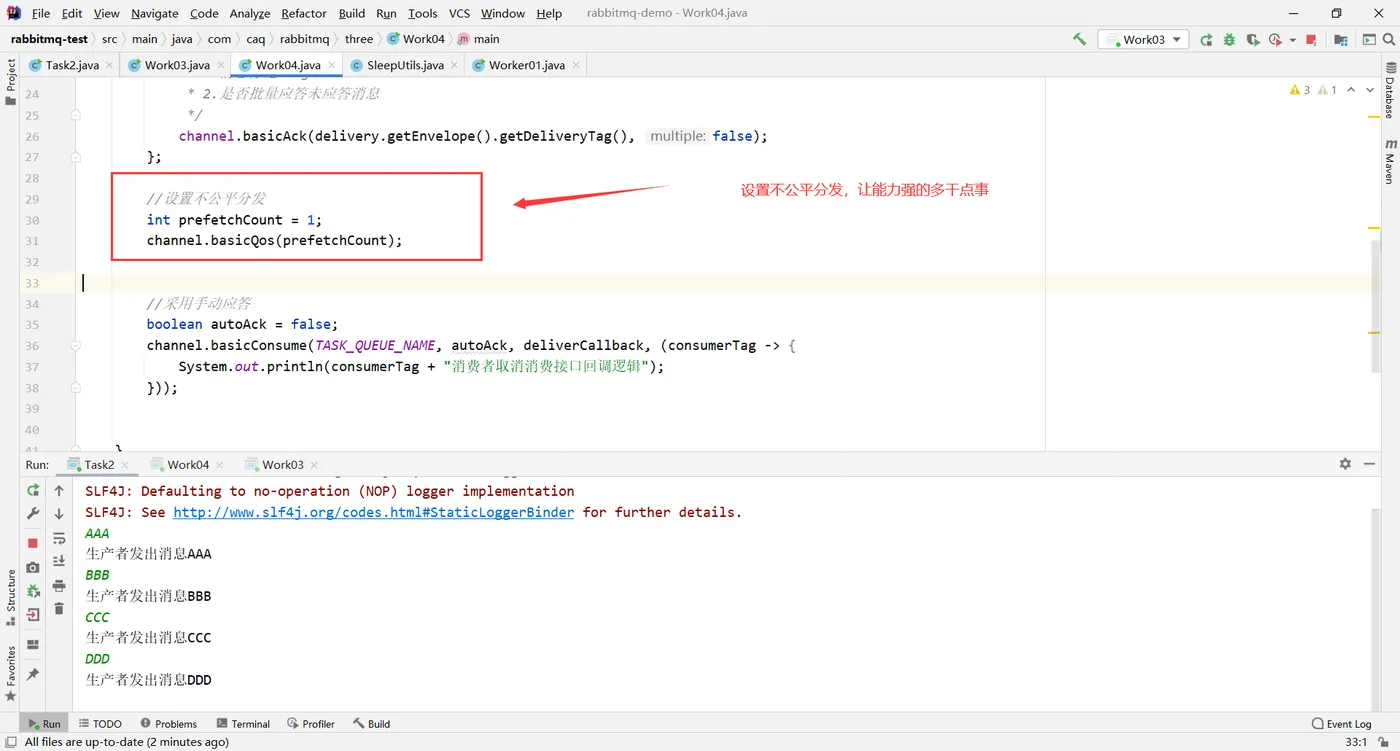This screenshot has height=751, width=1400.
Task: Open the VCS menu
Action: pos(459,13)
